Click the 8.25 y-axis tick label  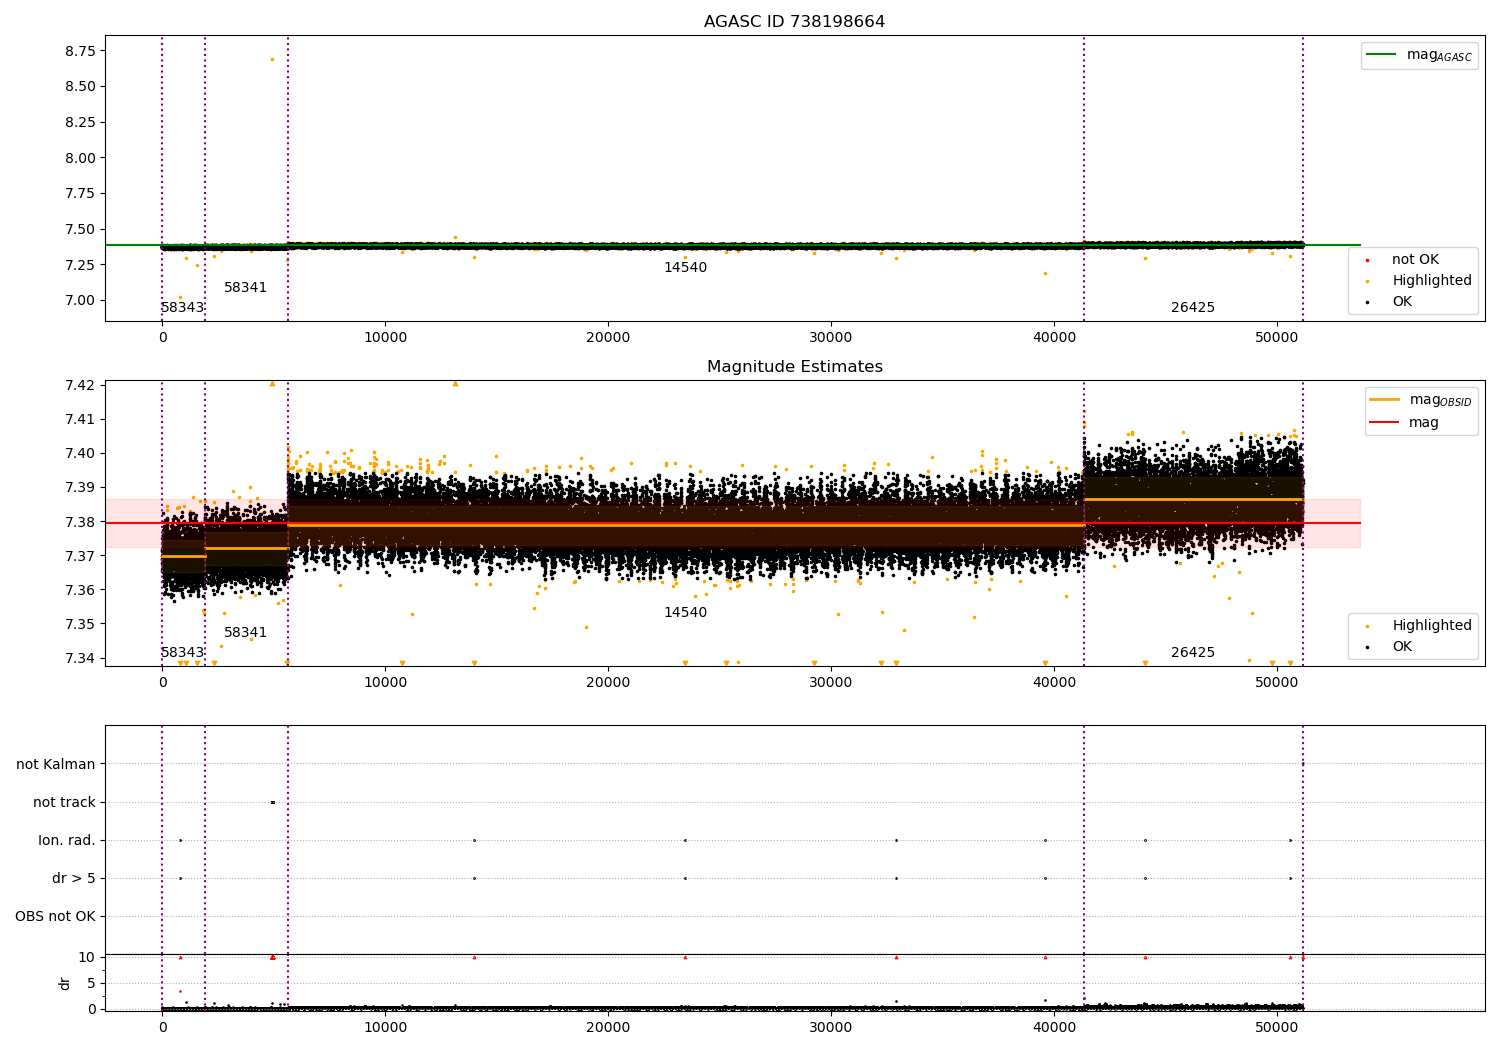80,122
